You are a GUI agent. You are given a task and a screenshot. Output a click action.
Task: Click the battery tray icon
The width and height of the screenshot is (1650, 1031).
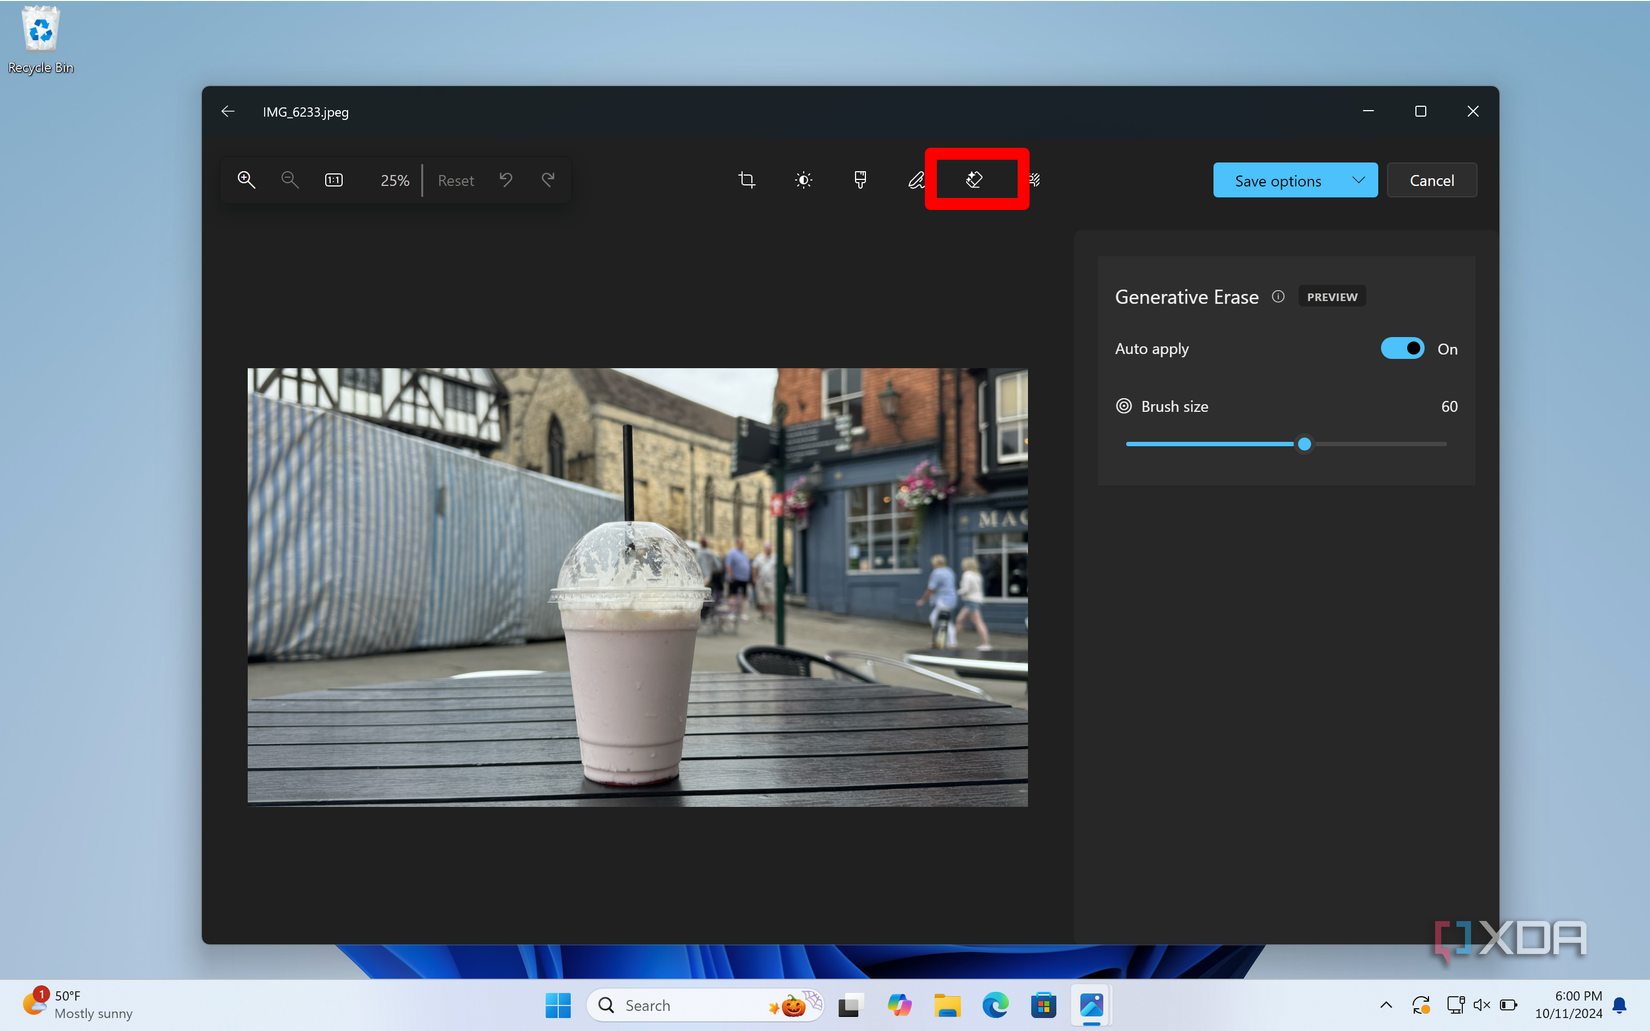coord(1508,1005)
